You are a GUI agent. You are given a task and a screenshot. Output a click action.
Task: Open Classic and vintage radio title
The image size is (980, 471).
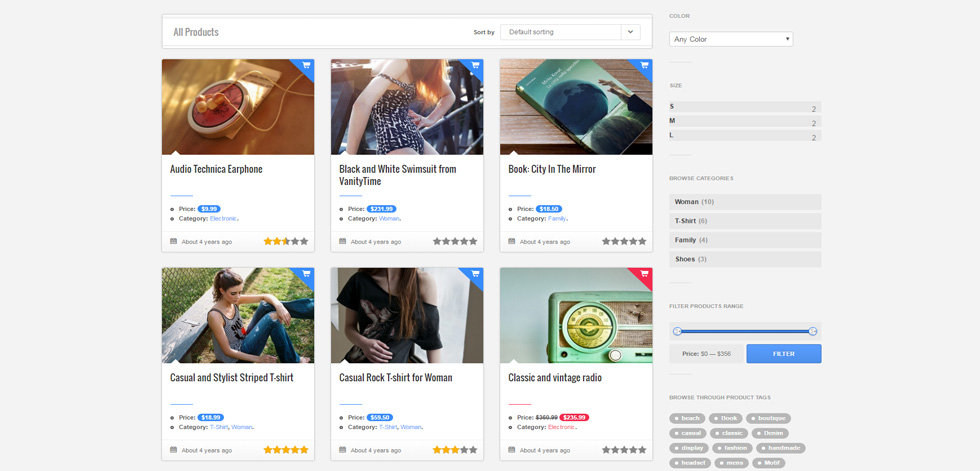point(555,378)
